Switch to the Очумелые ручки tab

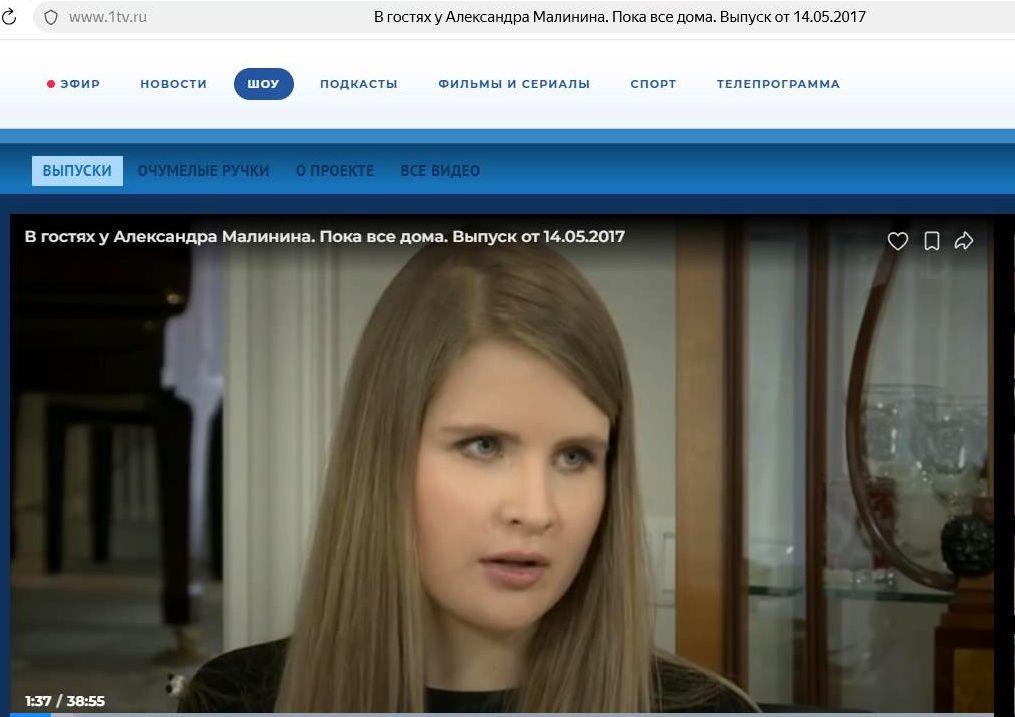click(203, 171)
